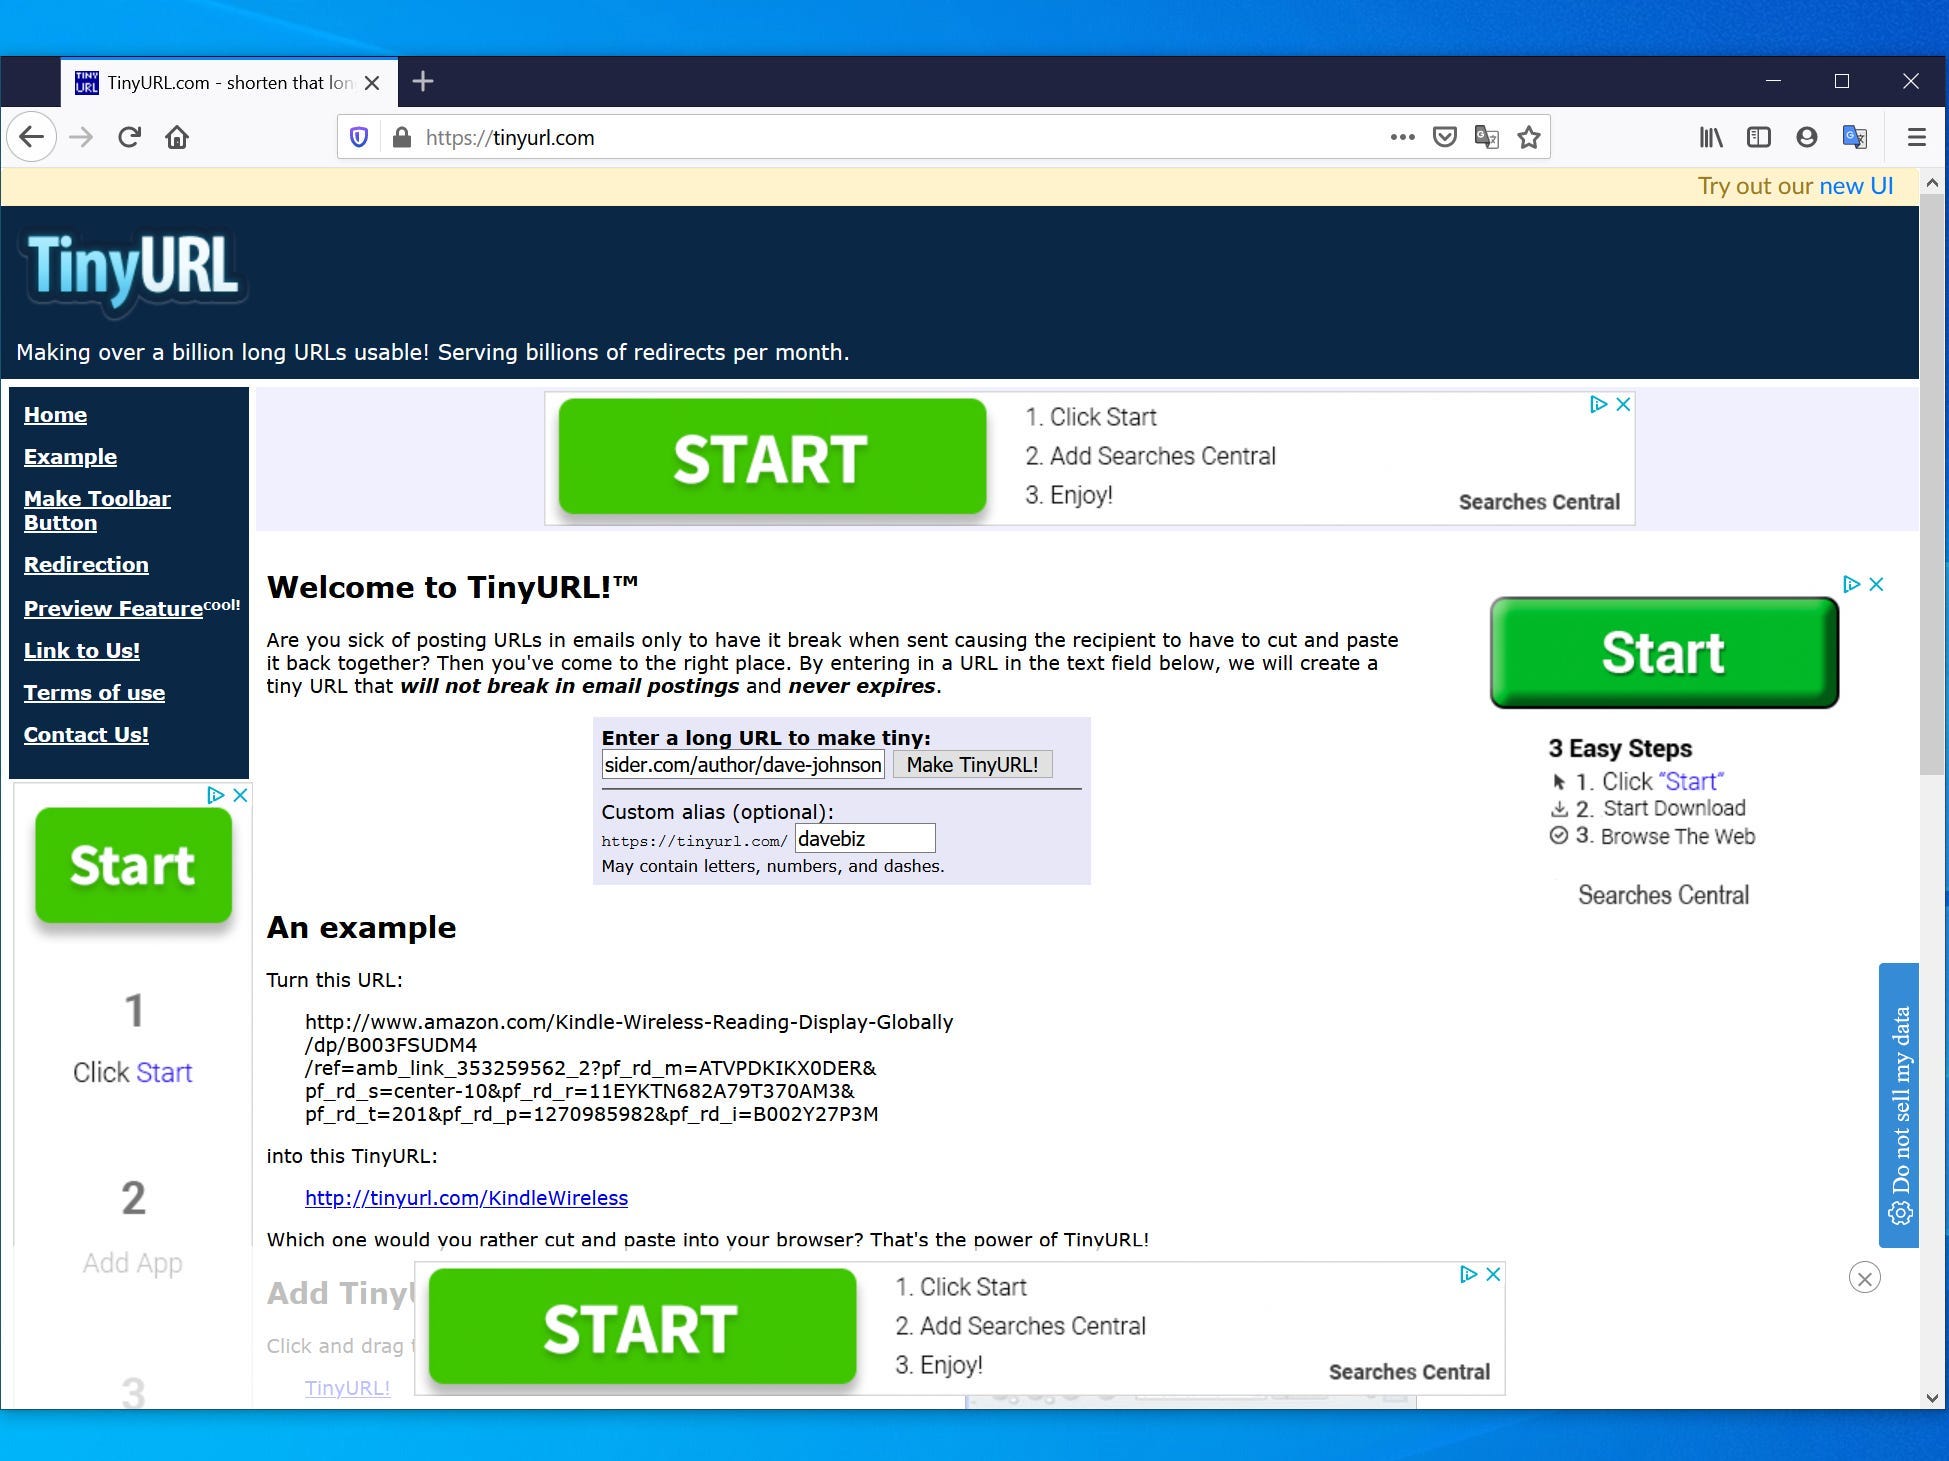
Task: Click scrollbar up arrow
Action: 1932,184
